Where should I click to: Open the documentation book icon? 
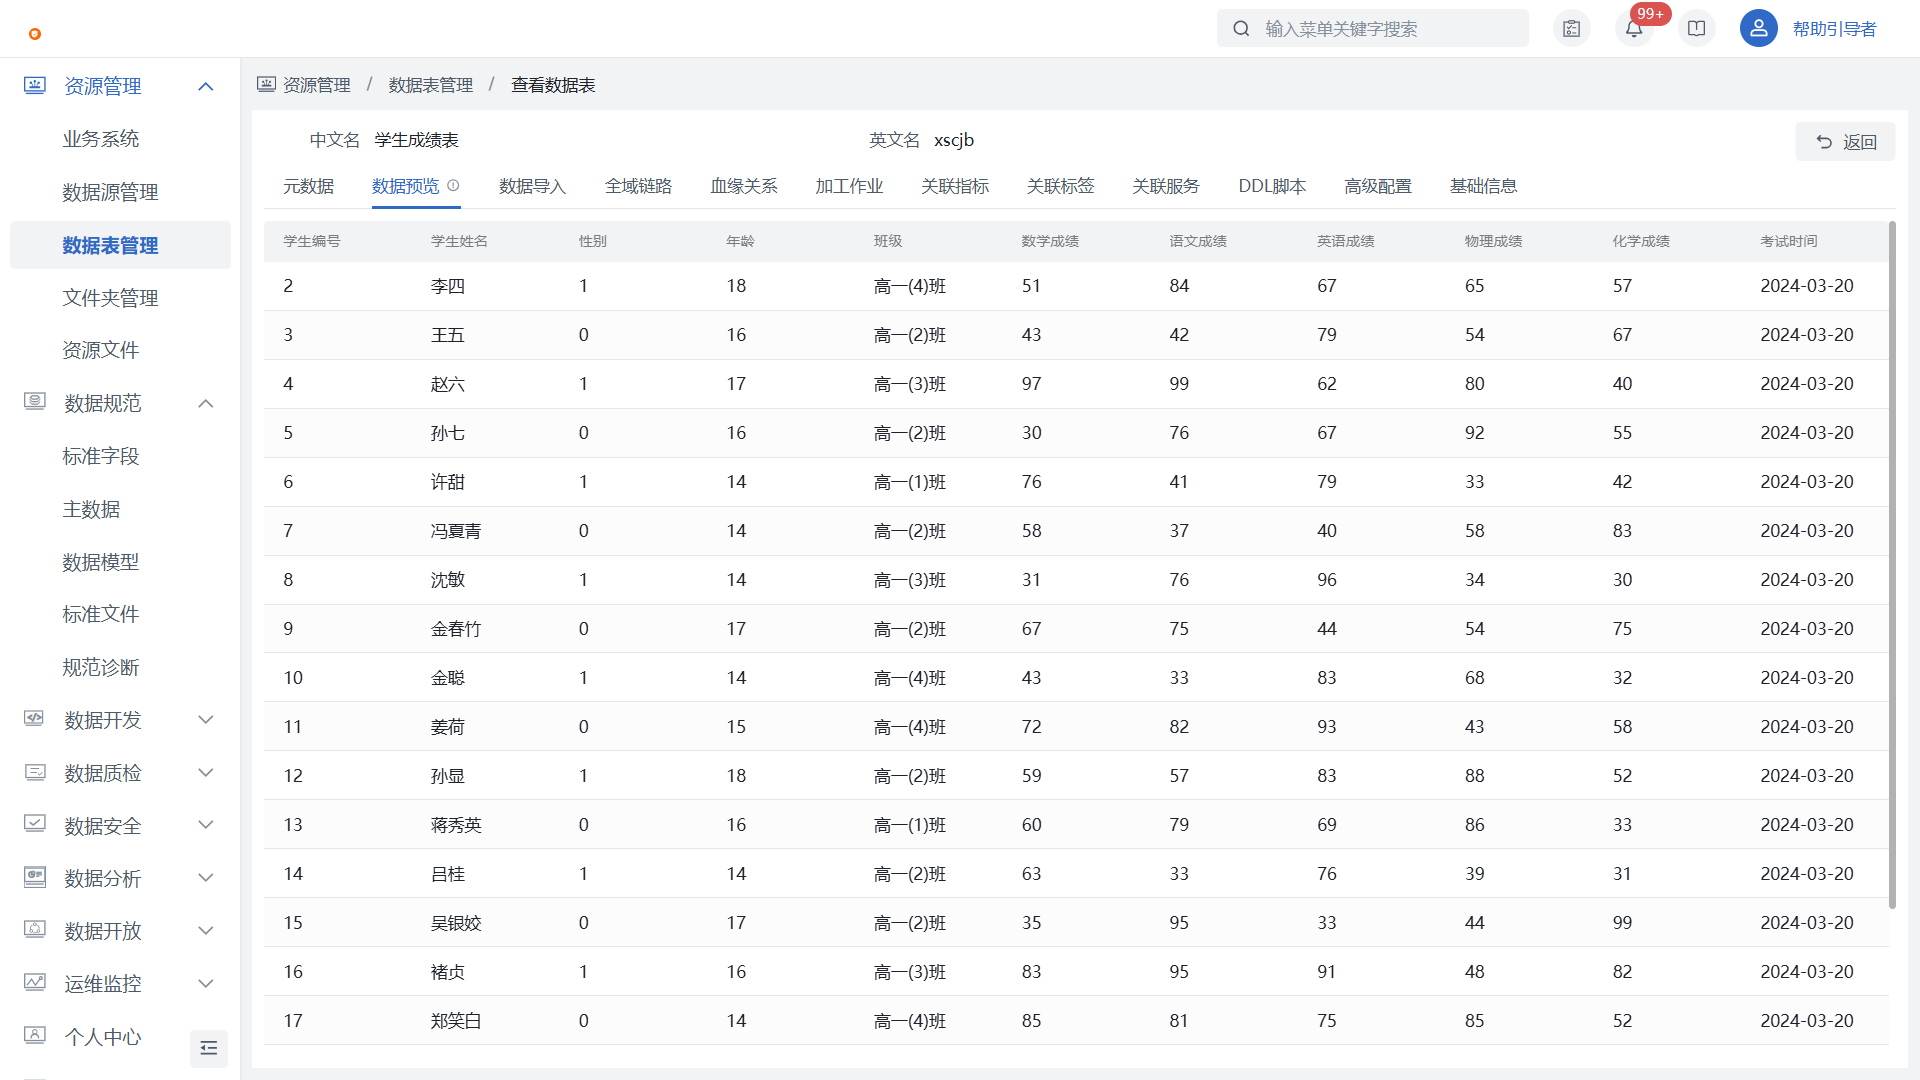[1697, 29]
